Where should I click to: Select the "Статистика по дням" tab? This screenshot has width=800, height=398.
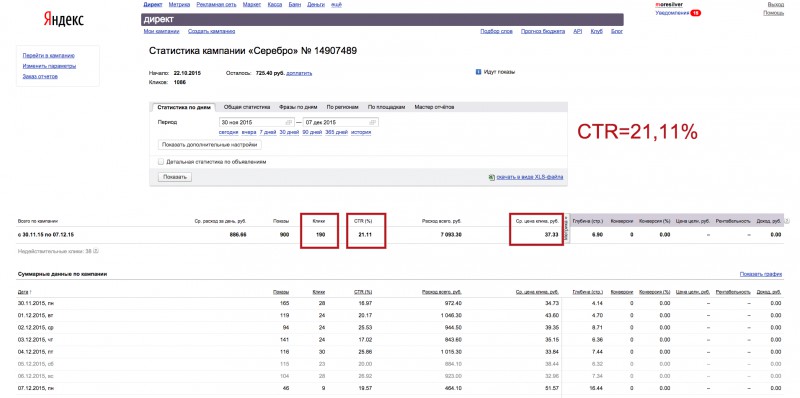(x=183, y=107)
